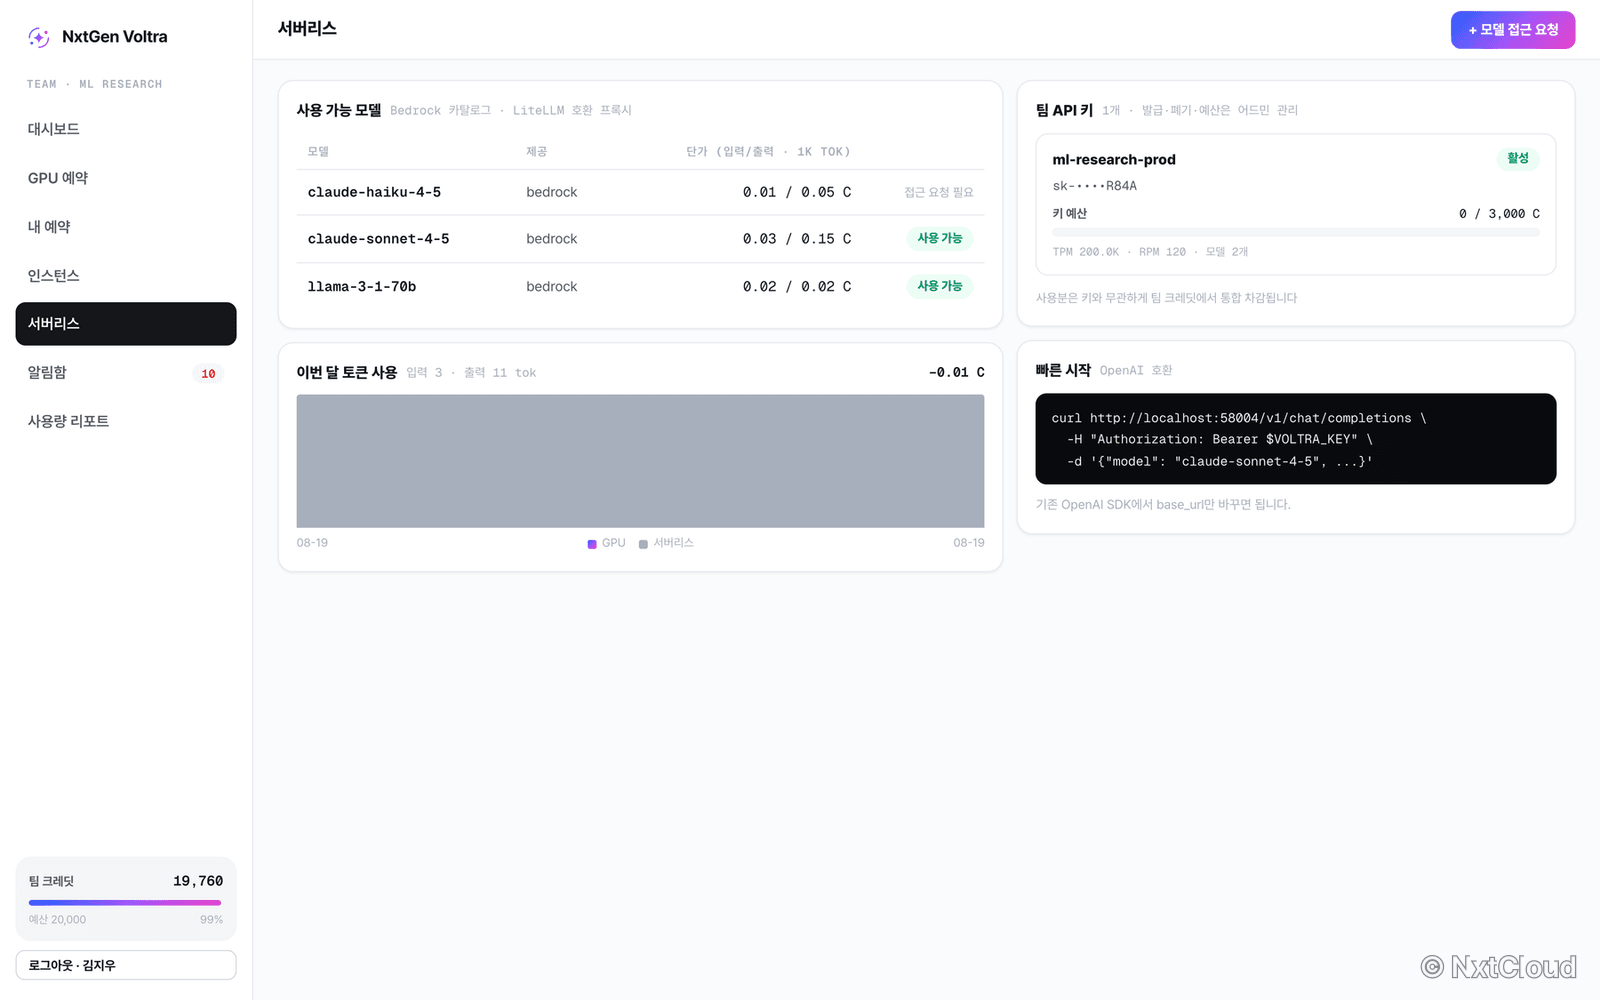This screenshot has width=1600, height=1000.
Task: Click the 키 예산 progress bar
Action: coord(1296,232)
